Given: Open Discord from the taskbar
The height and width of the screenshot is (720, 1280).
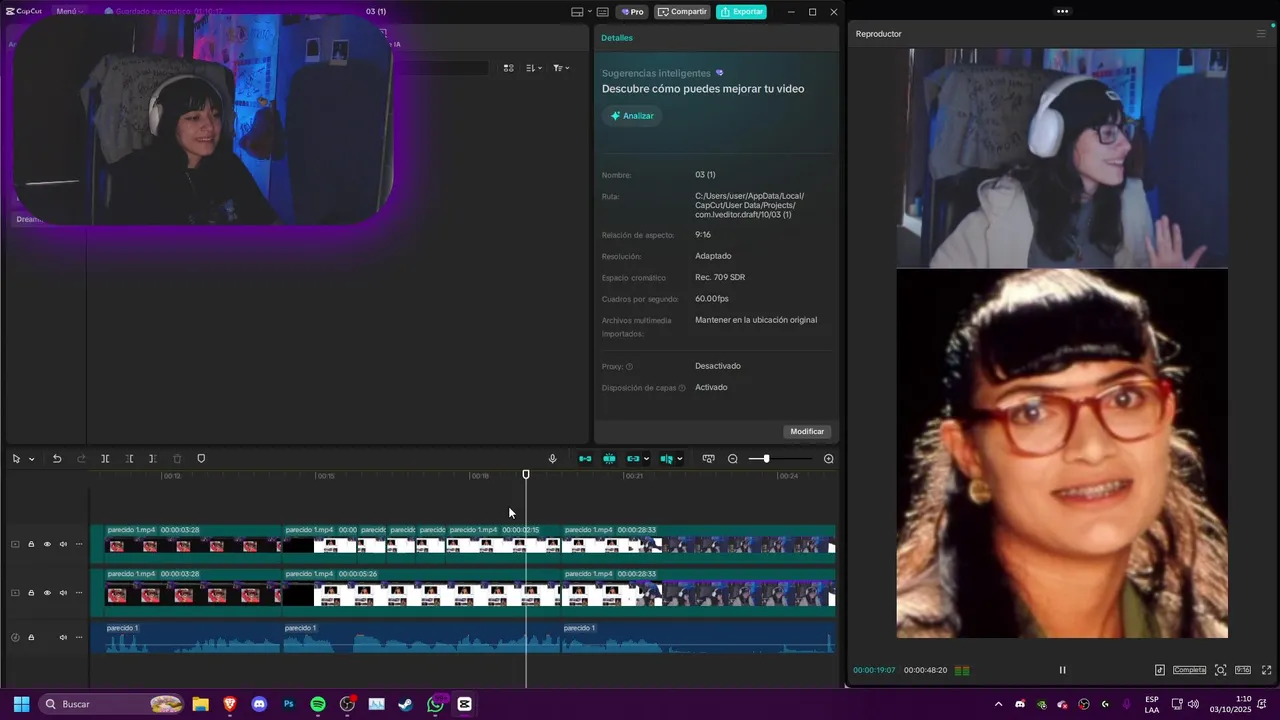Looking at the screenshot, I should pyautogui.click(x=260, y=704).
